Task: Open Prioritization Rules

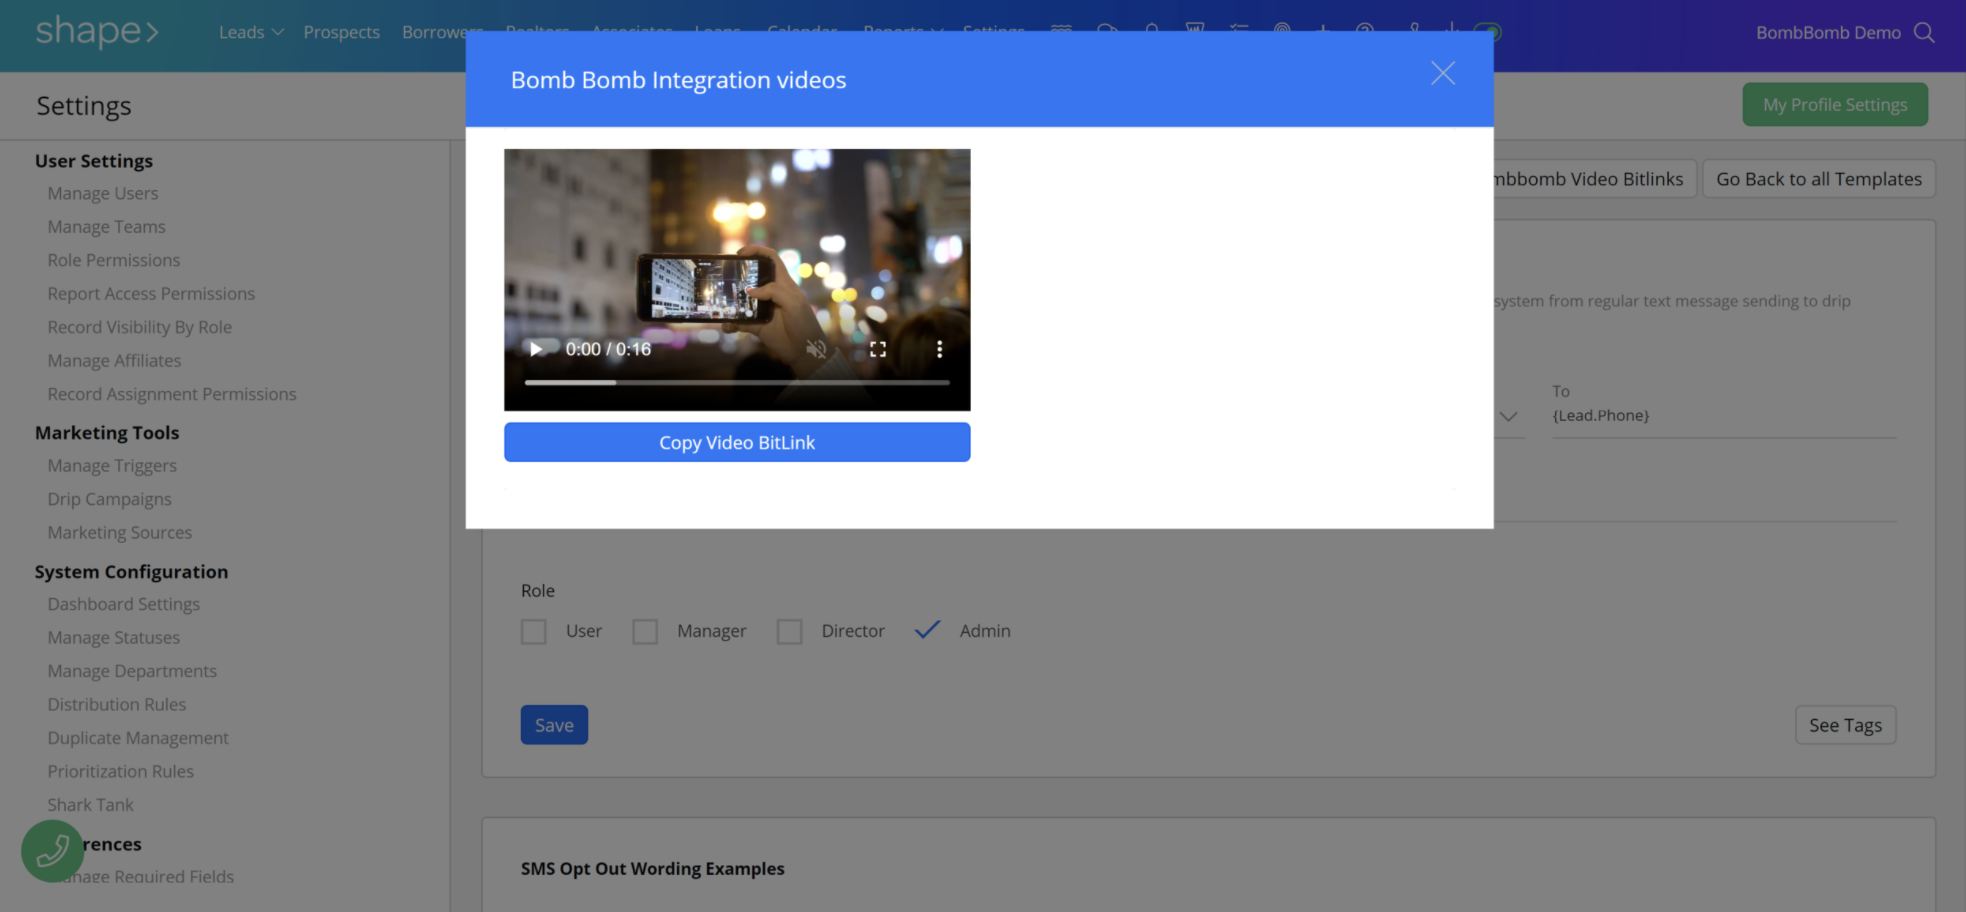Action: click(120, 772)
